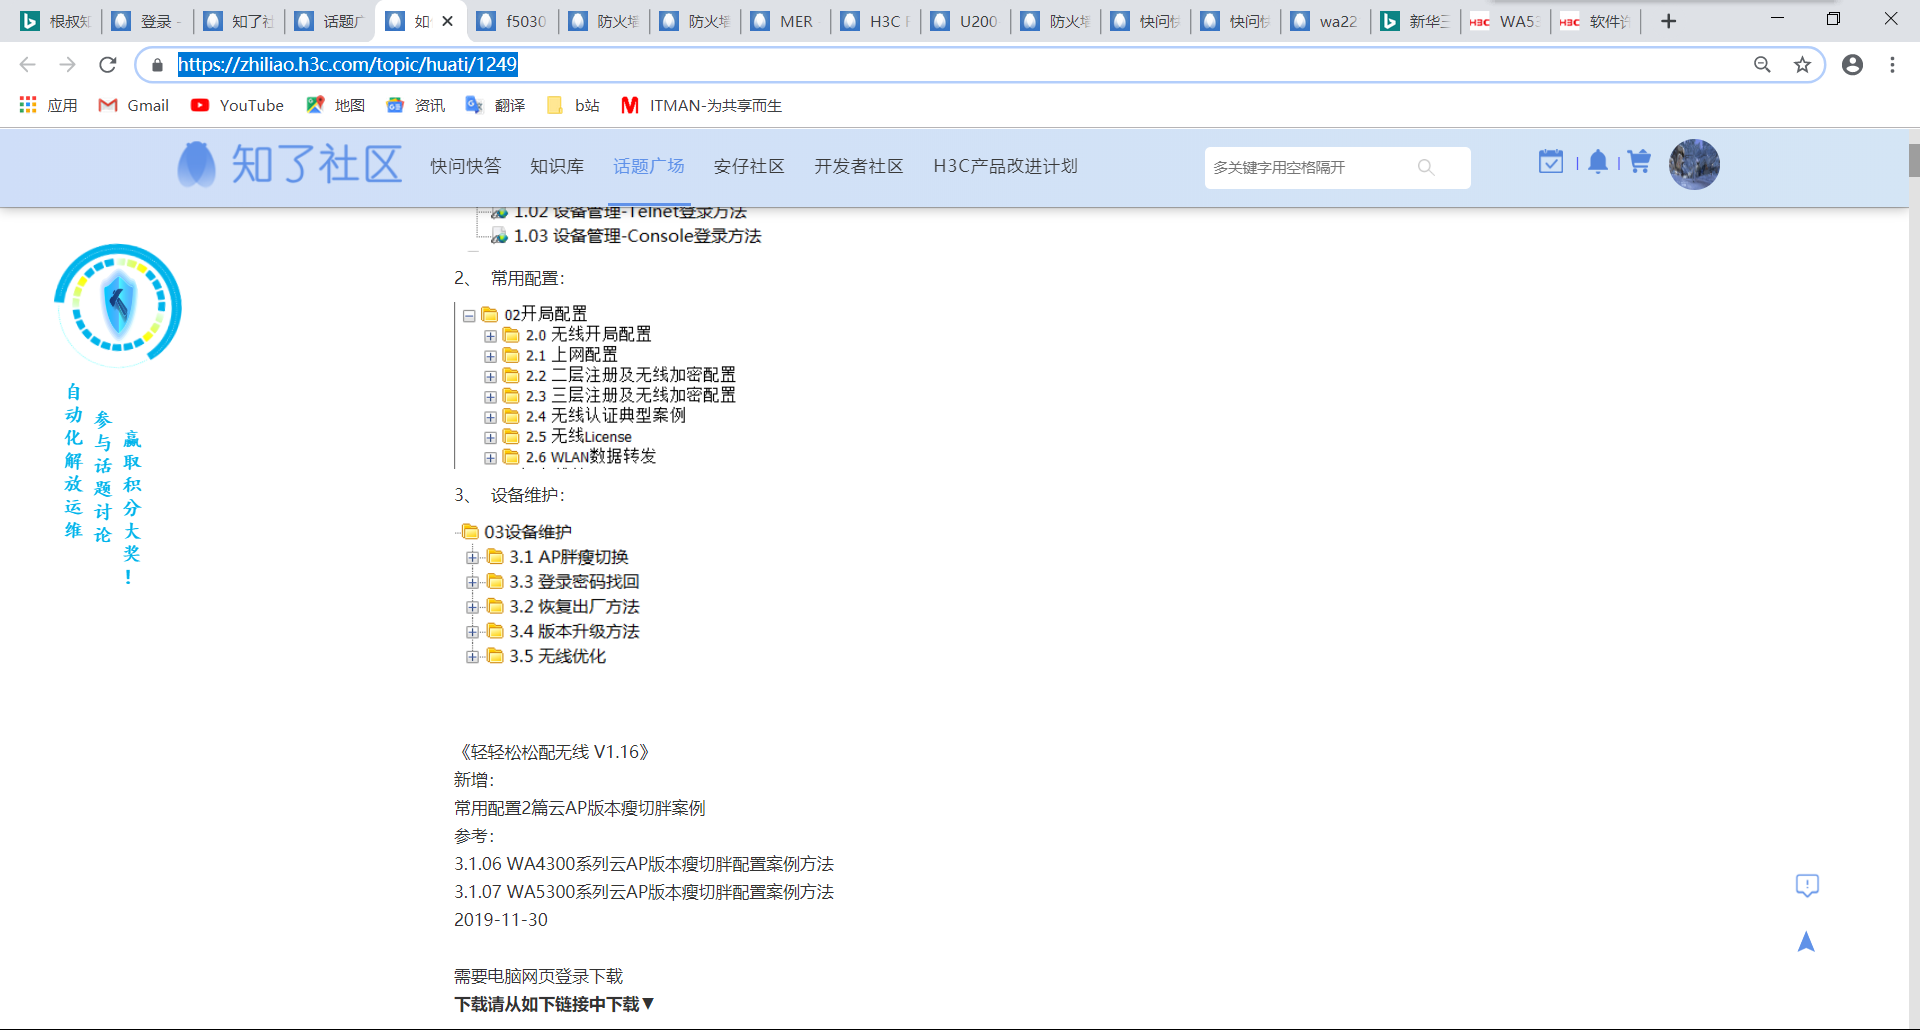Image resolution: width=1920 pixels, height=1030 pixels.
Task: Open the notifications bell
Action: [x=1598, y=161]
